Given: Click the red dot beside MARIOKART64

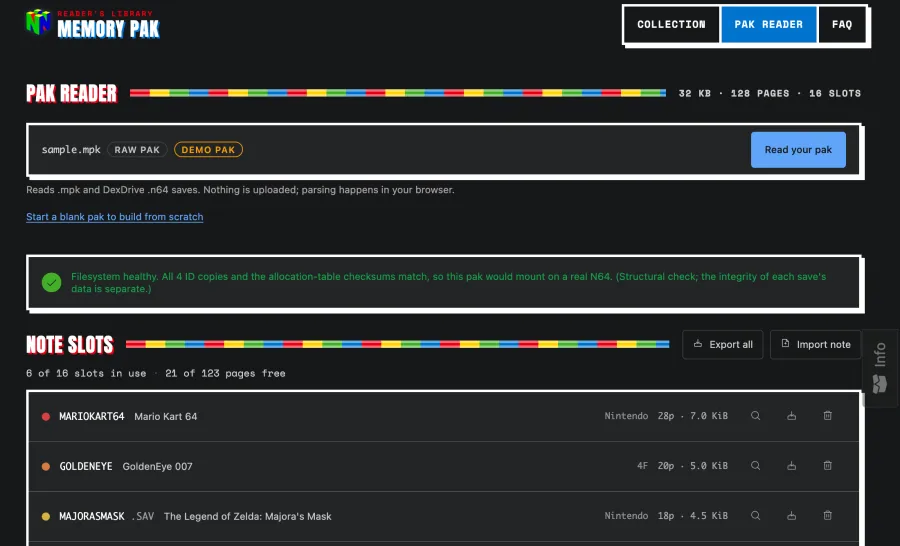Looking at the screenshot, I should coord(46,417).
